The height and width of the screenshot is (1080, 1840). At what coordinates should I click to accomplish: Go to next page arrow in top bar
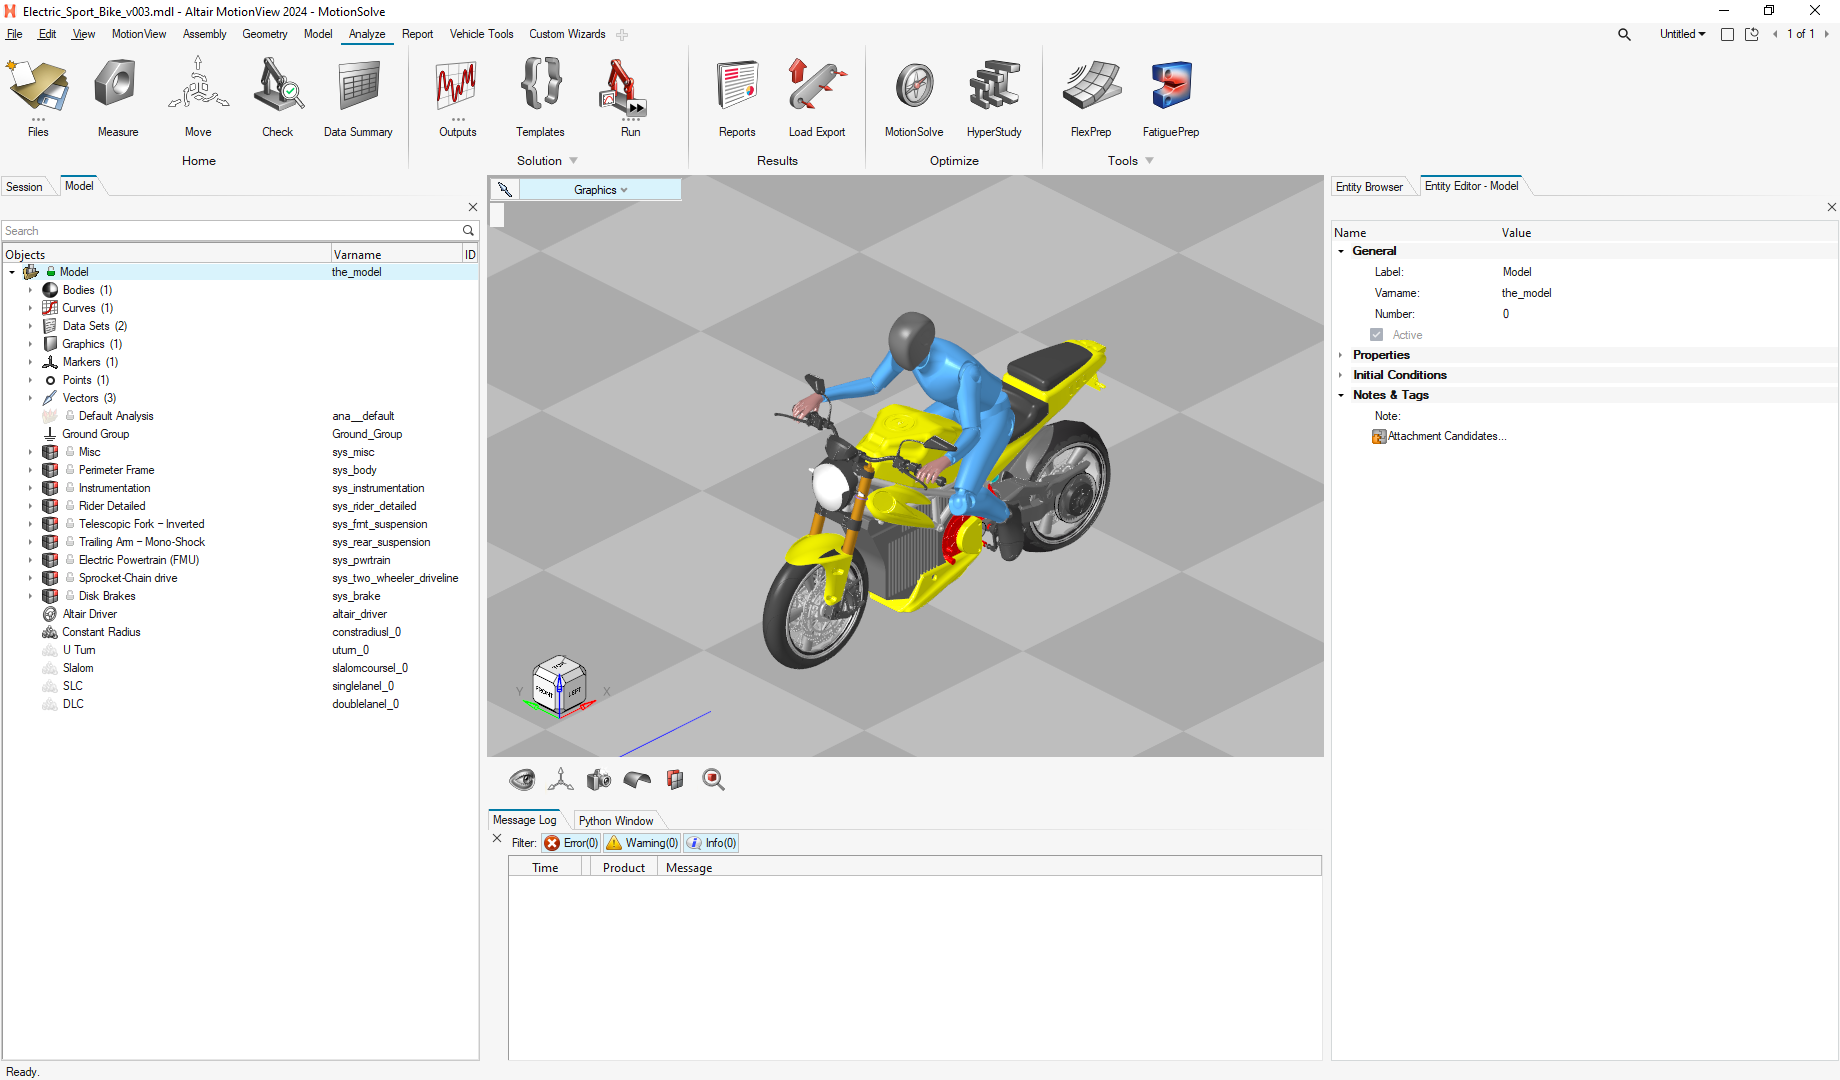pos(1826,34)
